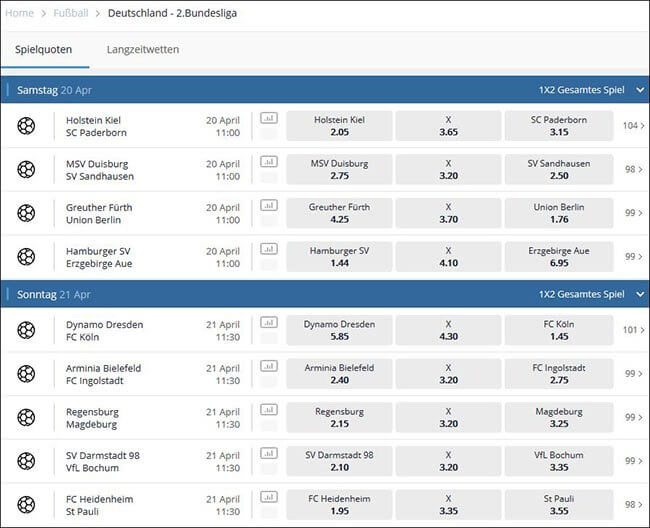Viewport: 650px width, 528px height.
Task: Select VfL Bochum odds 3.35
Action: click(559, 461)
